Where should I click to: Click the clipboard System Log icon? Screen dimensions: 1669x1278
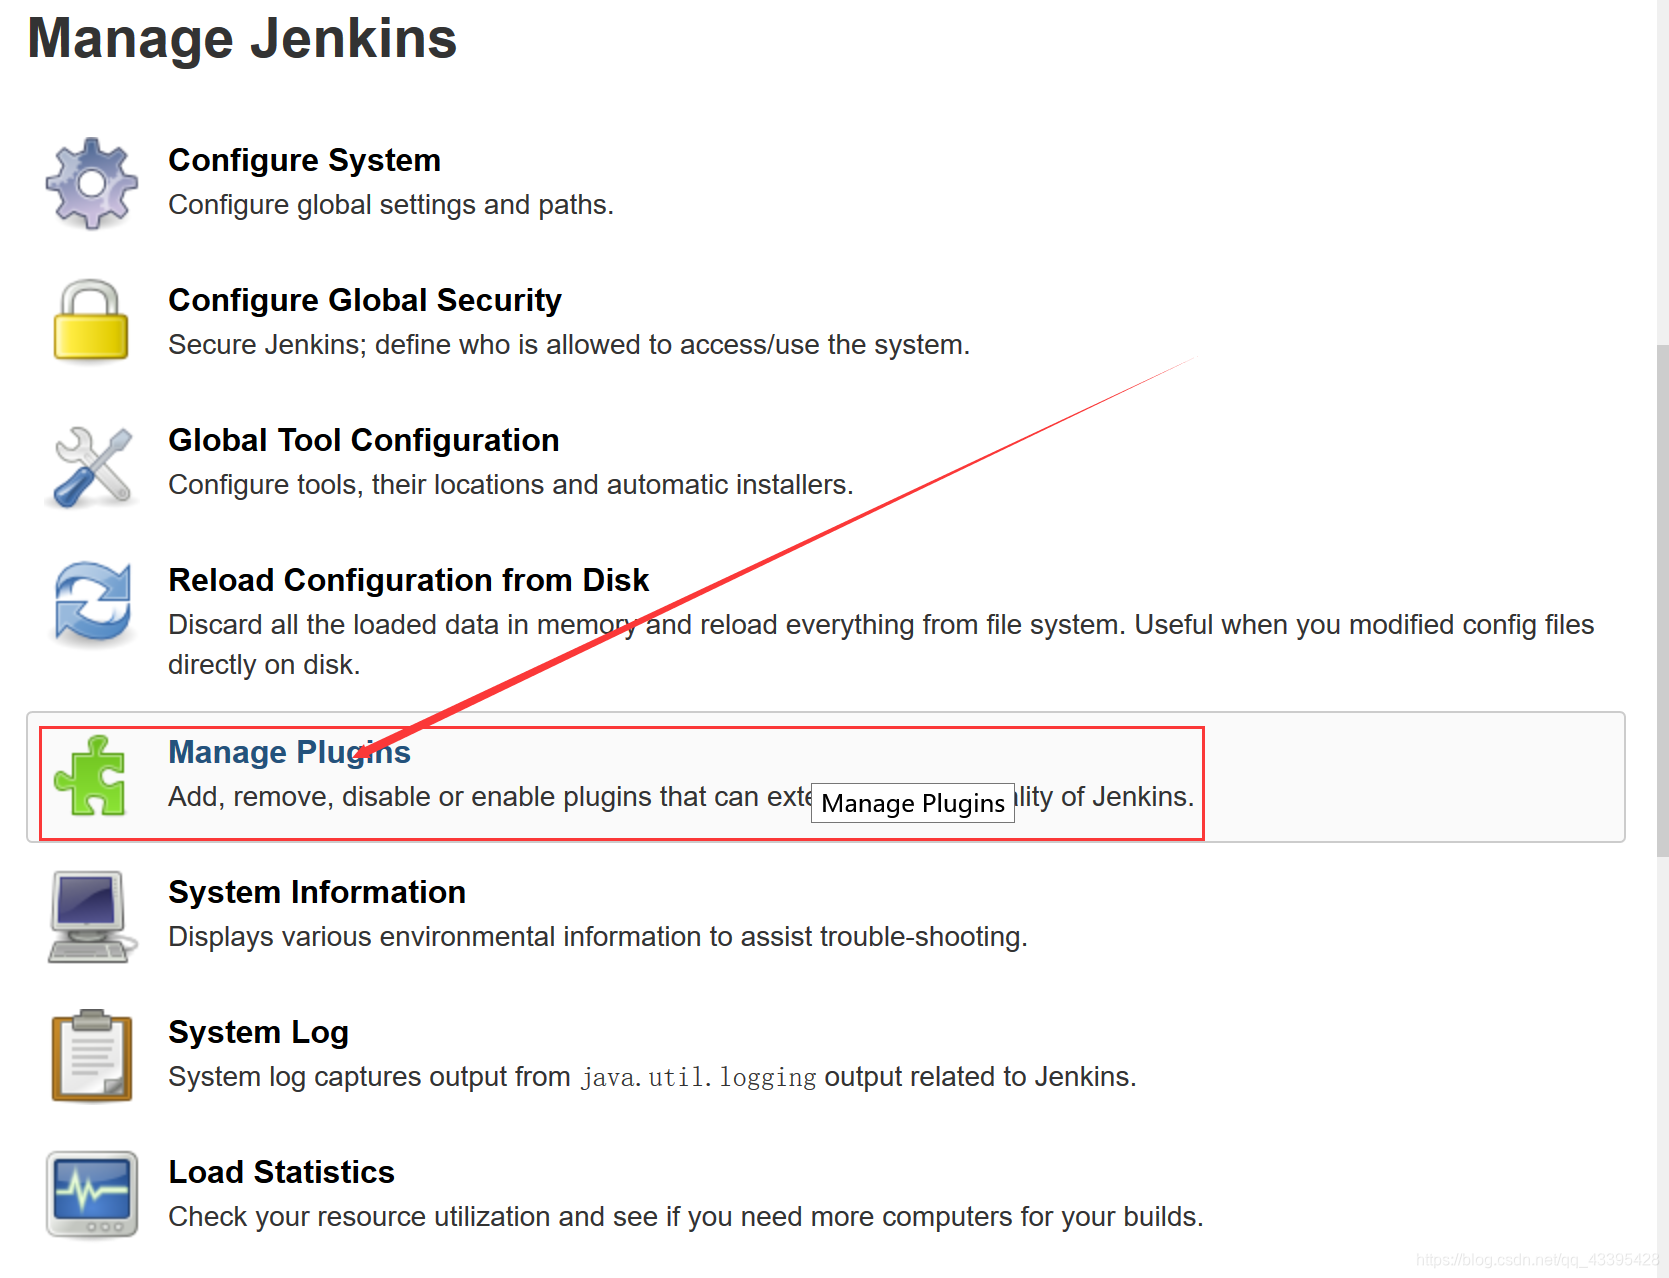point(92,1055)
